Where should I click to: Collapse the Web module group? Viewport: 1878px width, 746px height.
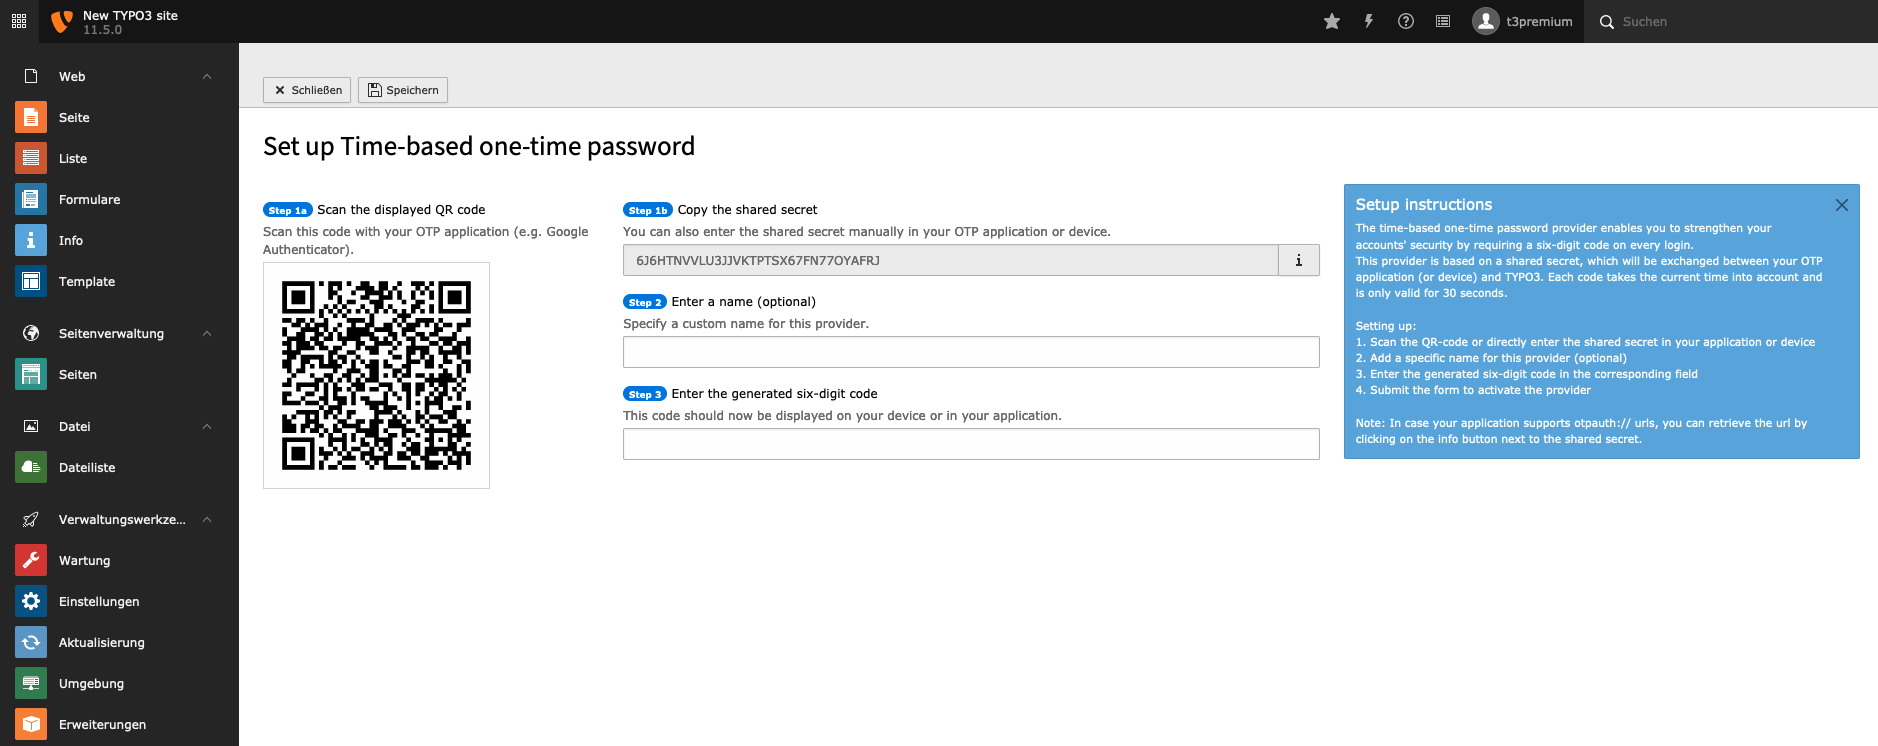[x=207, y=76]
